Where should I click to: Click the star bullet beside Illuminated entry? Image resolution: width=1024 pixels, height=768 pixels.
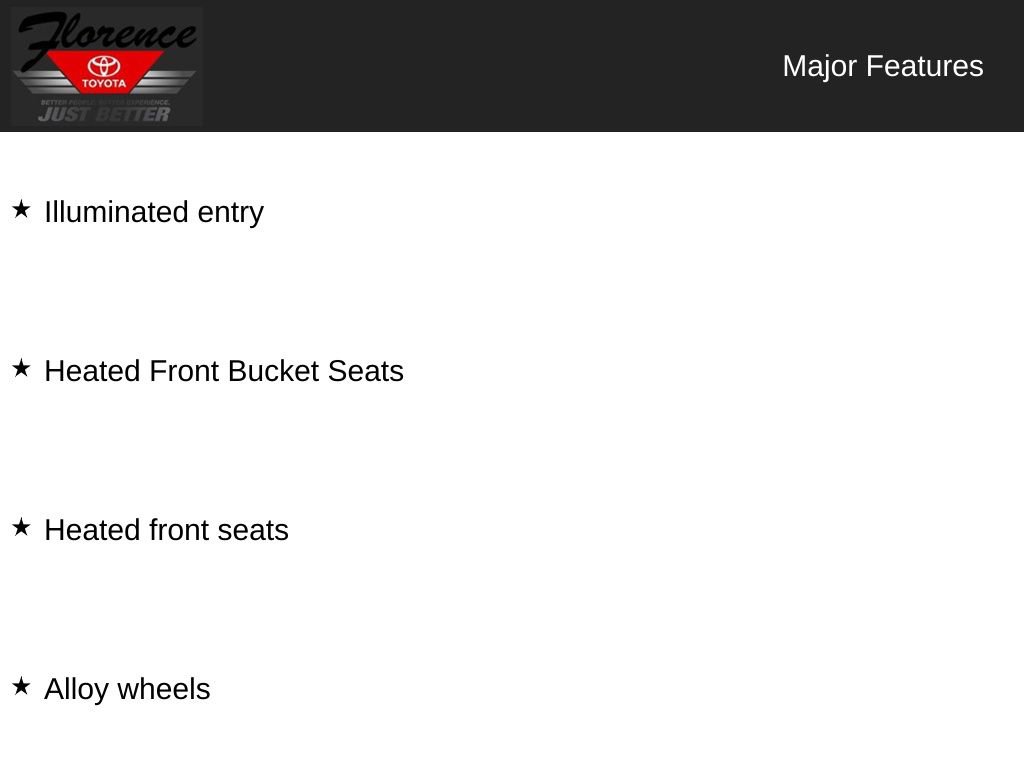click(21, 209)
